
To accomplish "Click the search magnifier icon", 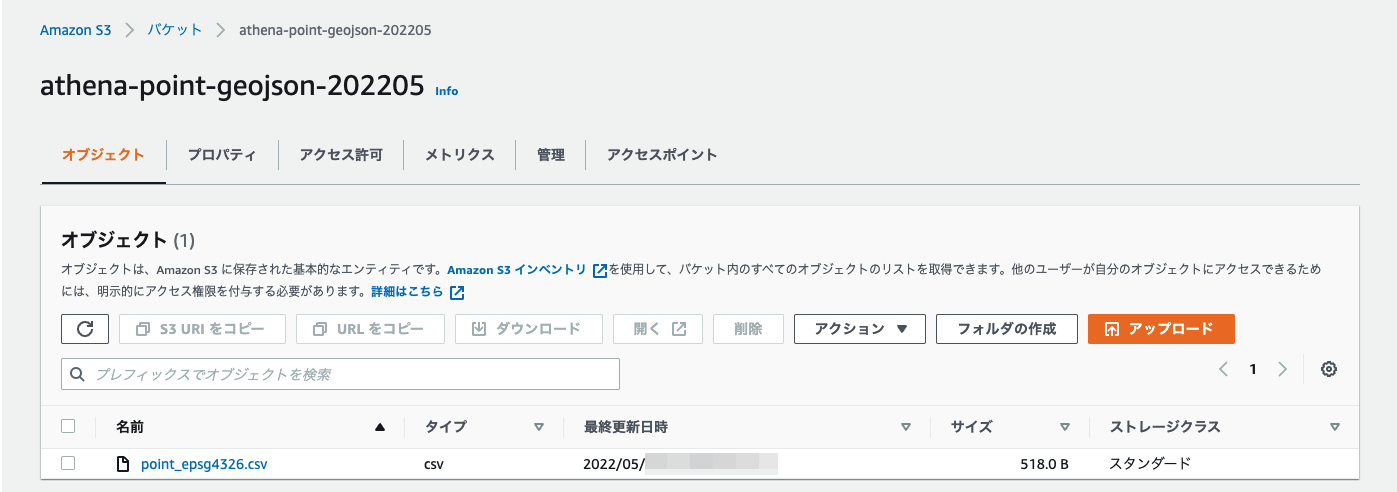I will (x=78, y=374).
